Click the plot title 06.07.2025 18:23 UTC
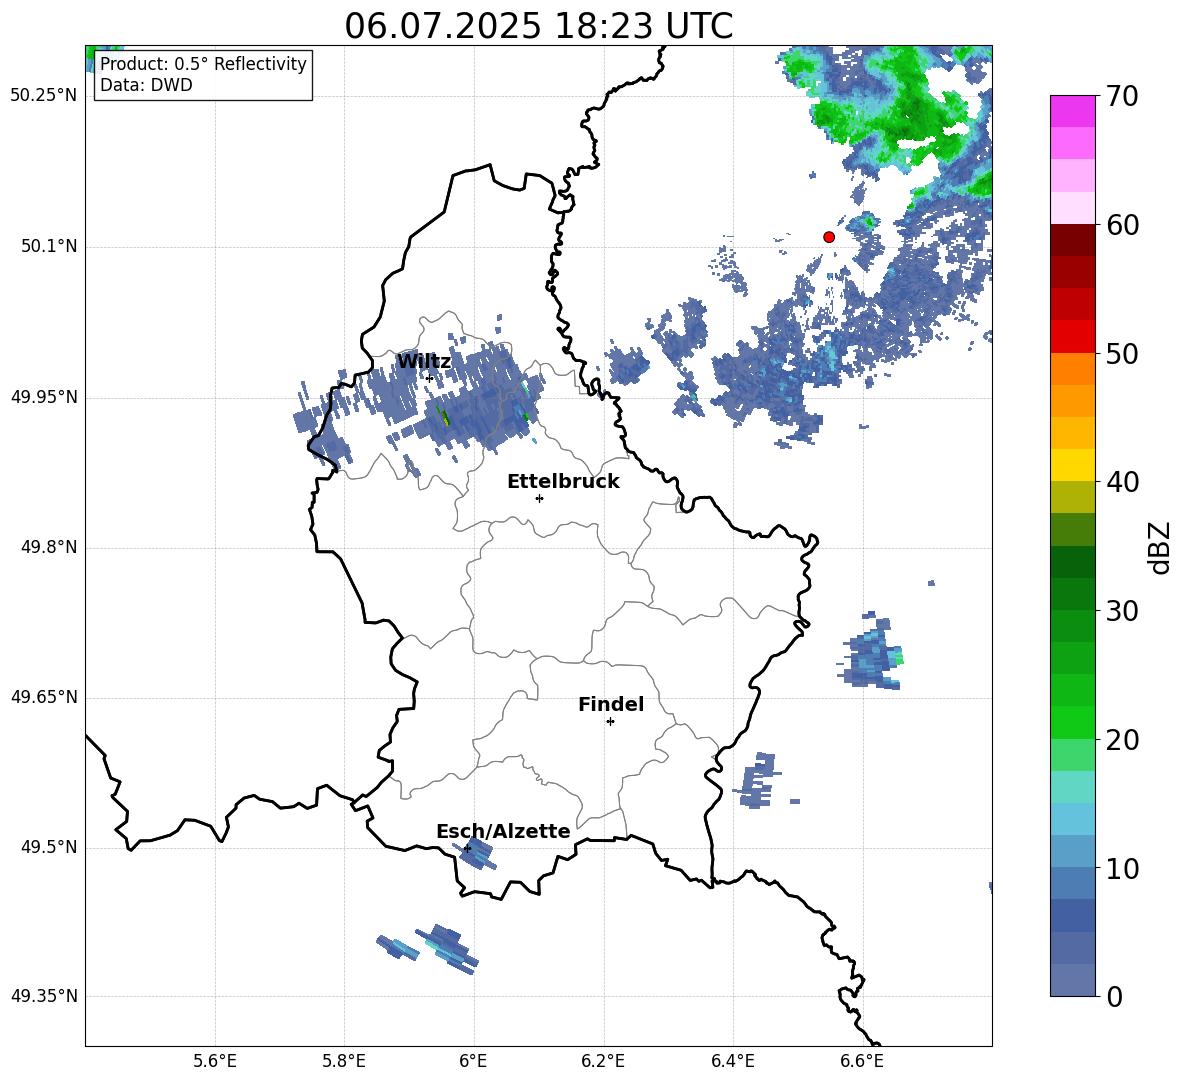Viewport: 1184px width, 1081px height. point(538,26)
